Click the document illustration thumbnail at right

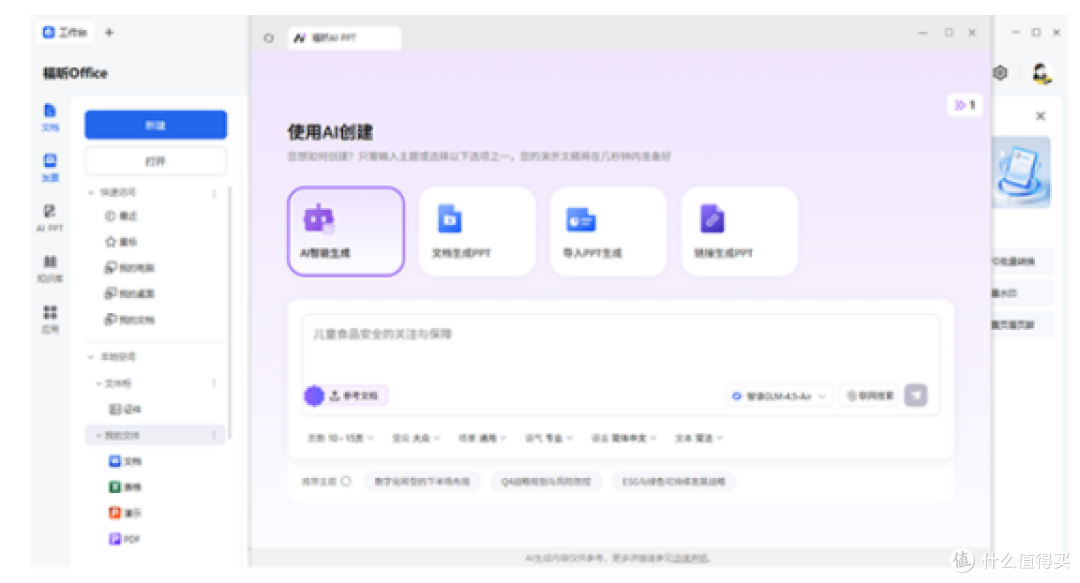pos(1021,172)
